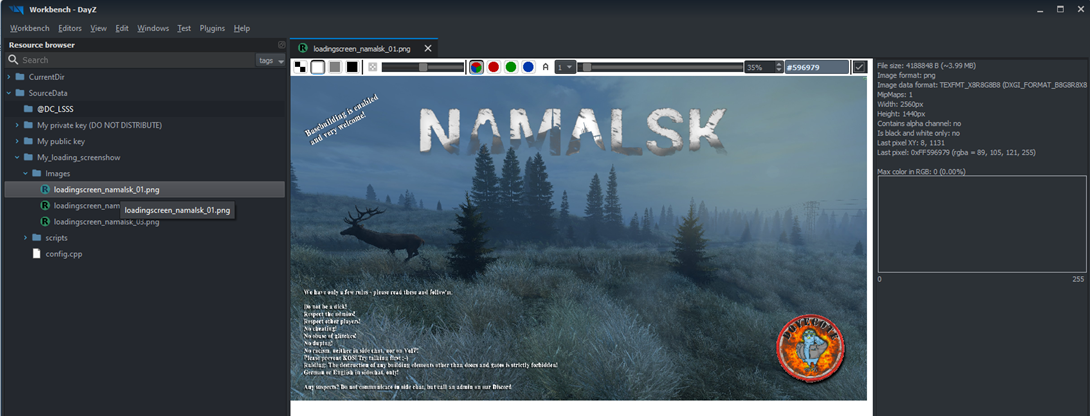Screen dimensions: 1090x416
Task: Select the config.cpp file
Action: point(145,254)
